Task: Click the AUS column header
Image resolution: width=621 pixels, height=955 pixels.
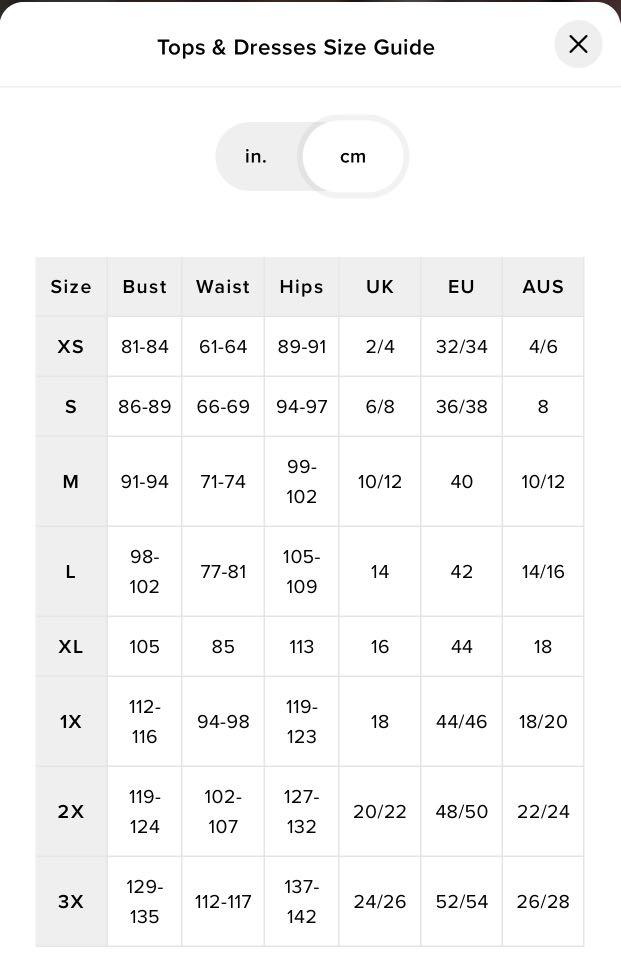Action: pyautogui.click(x=543, y=287)
